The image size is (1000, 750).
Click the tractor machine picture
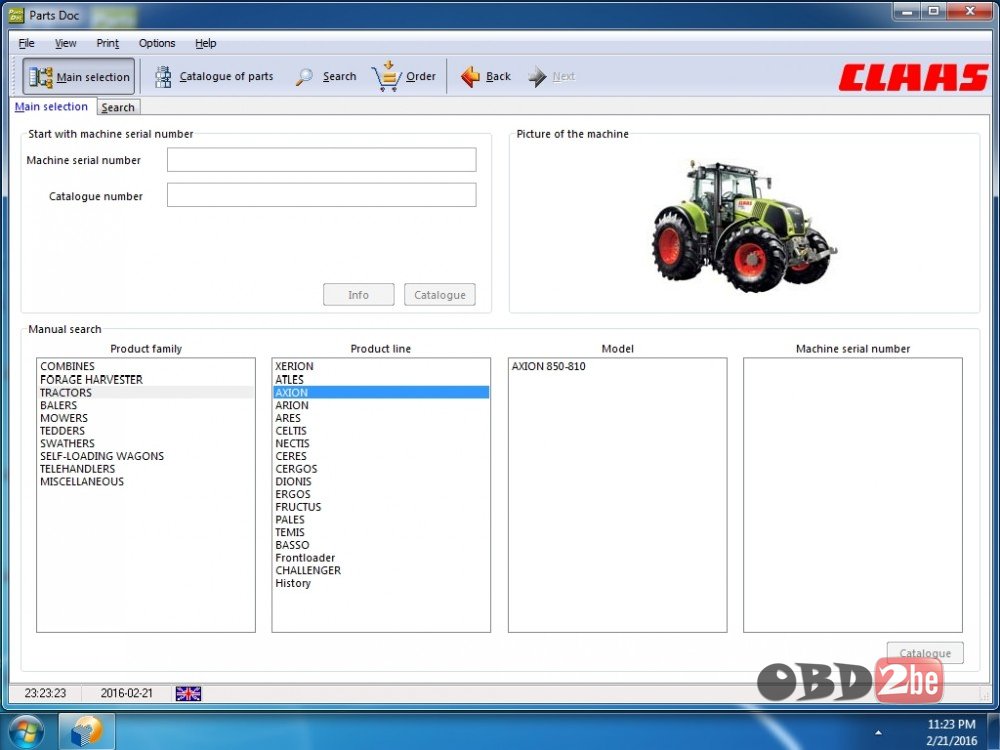click(x=744, y=226)
